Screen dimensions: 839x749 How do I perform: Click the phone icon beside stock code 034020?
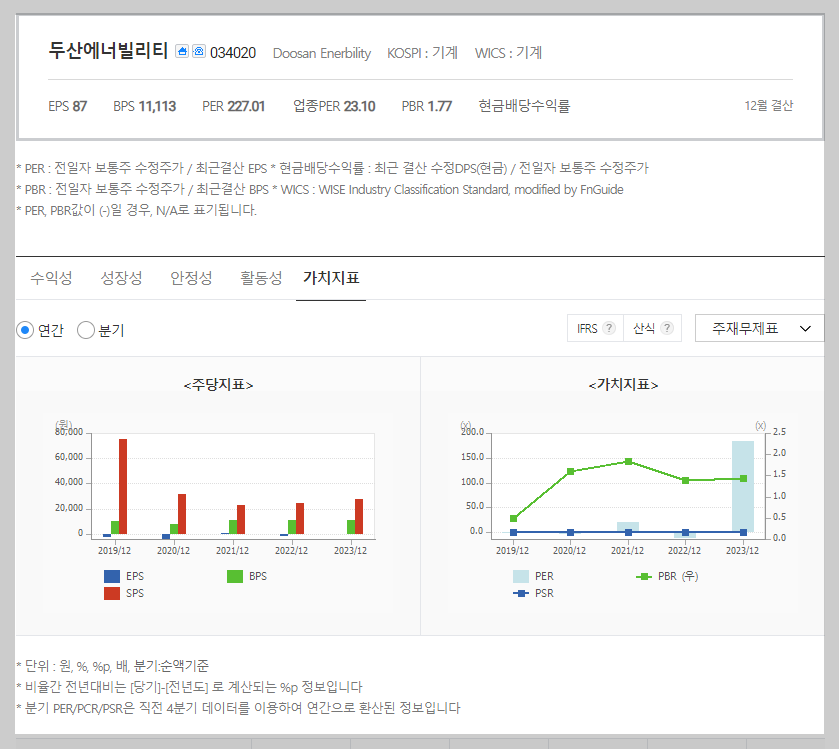point(199,51)
